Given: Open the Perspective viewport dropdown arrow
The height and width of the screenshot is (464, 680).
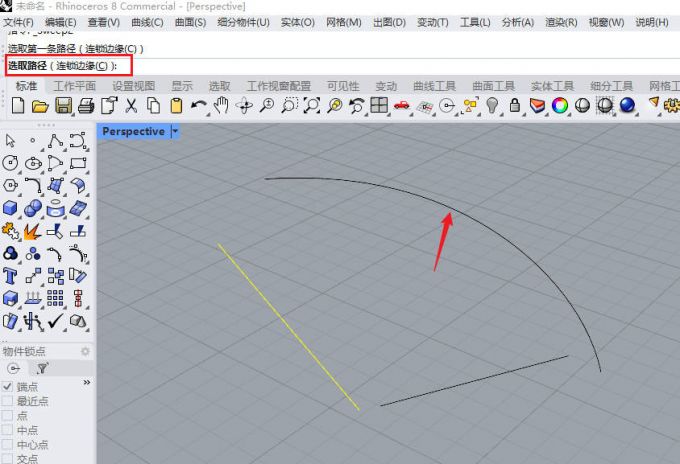Looking at the screenshot, I should coord(175,131).
